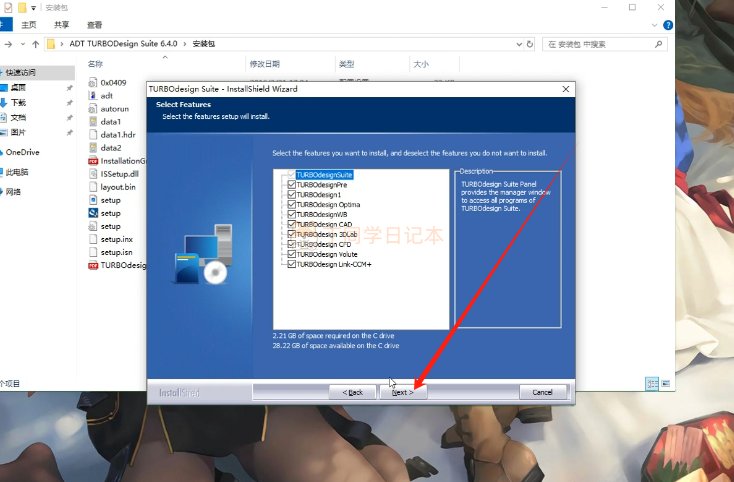
Task: Open the 主页 ribbon tab
Action: coord(29,25)
